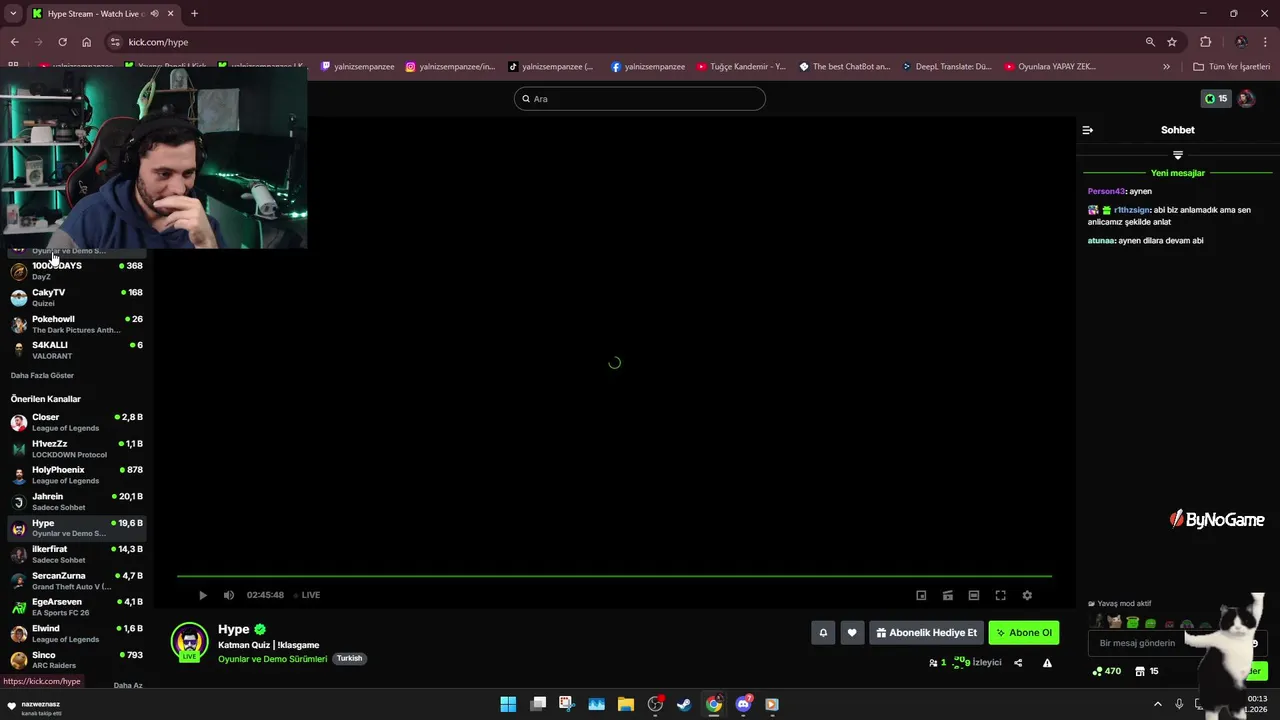Screen dimensions: 1280x720
Task: Open the ilkerfirat channel in sidebar
Action: coord(77,554)
